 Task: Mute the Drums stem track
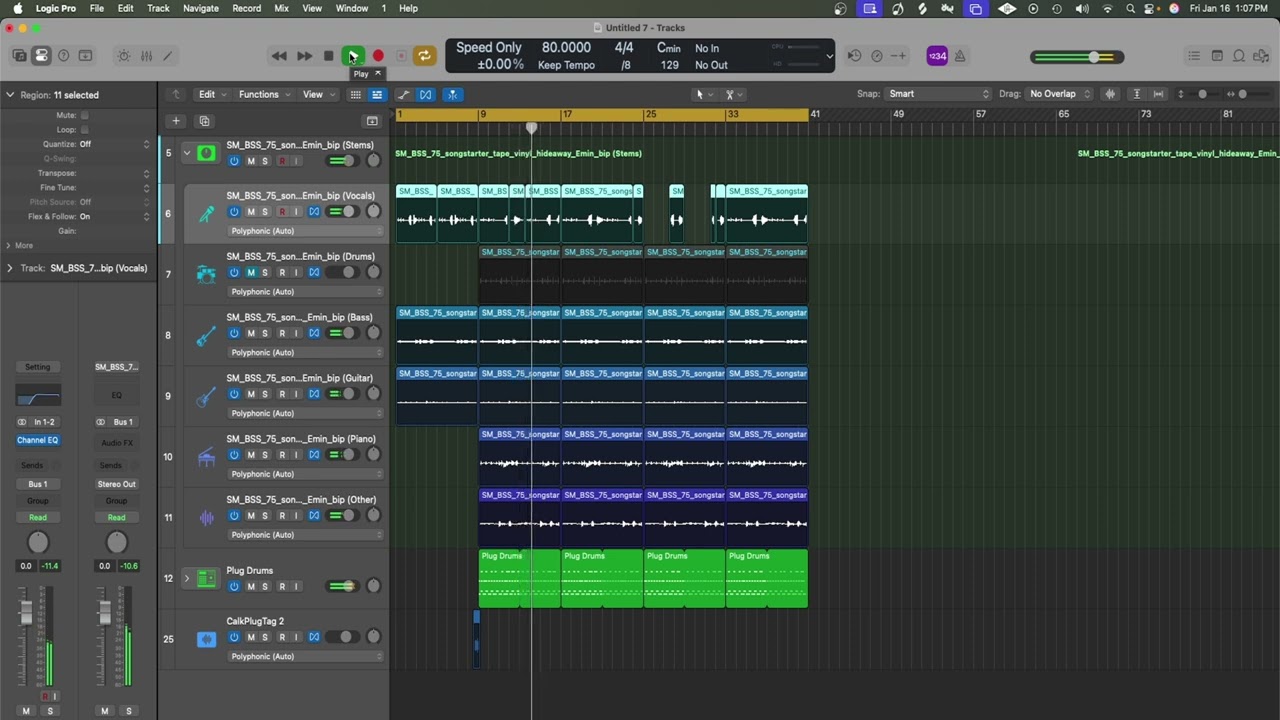point(251,272)
